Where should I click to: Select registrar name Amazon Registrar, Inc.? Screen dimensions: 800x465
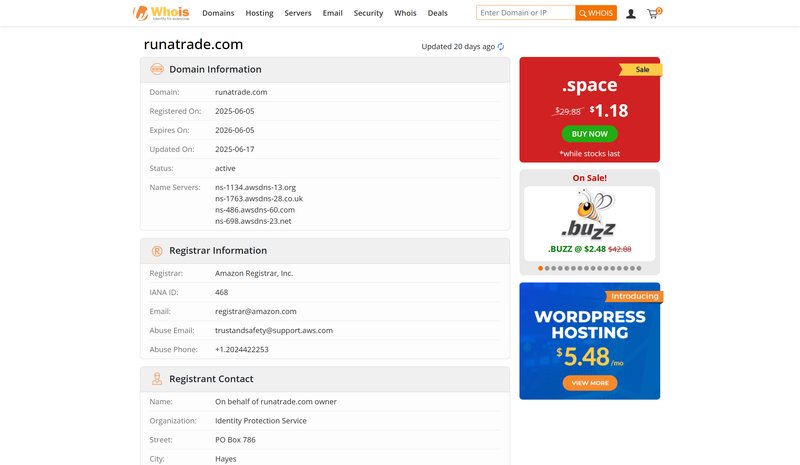point(254,273)
